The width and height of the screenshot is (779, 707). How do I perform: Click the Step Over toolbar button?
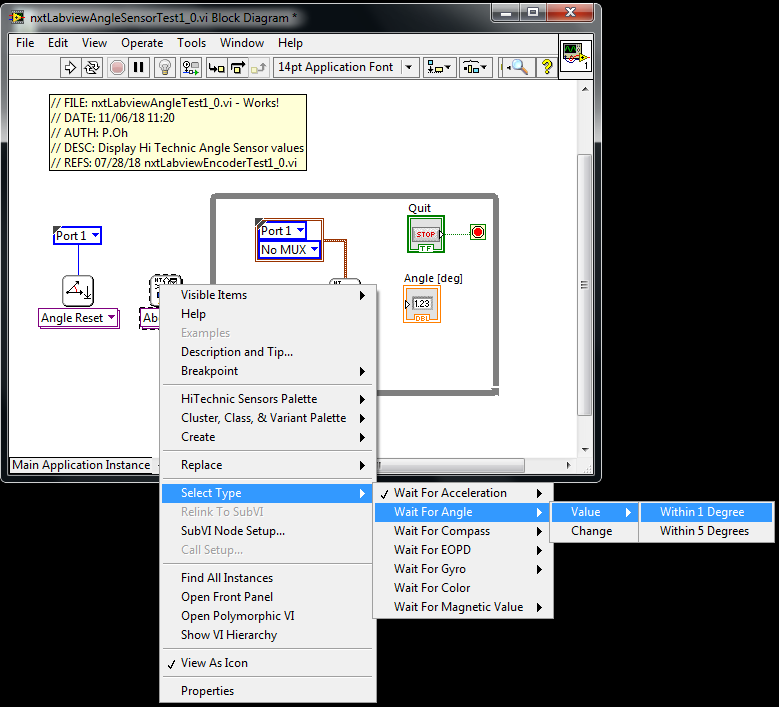[237, 67]
